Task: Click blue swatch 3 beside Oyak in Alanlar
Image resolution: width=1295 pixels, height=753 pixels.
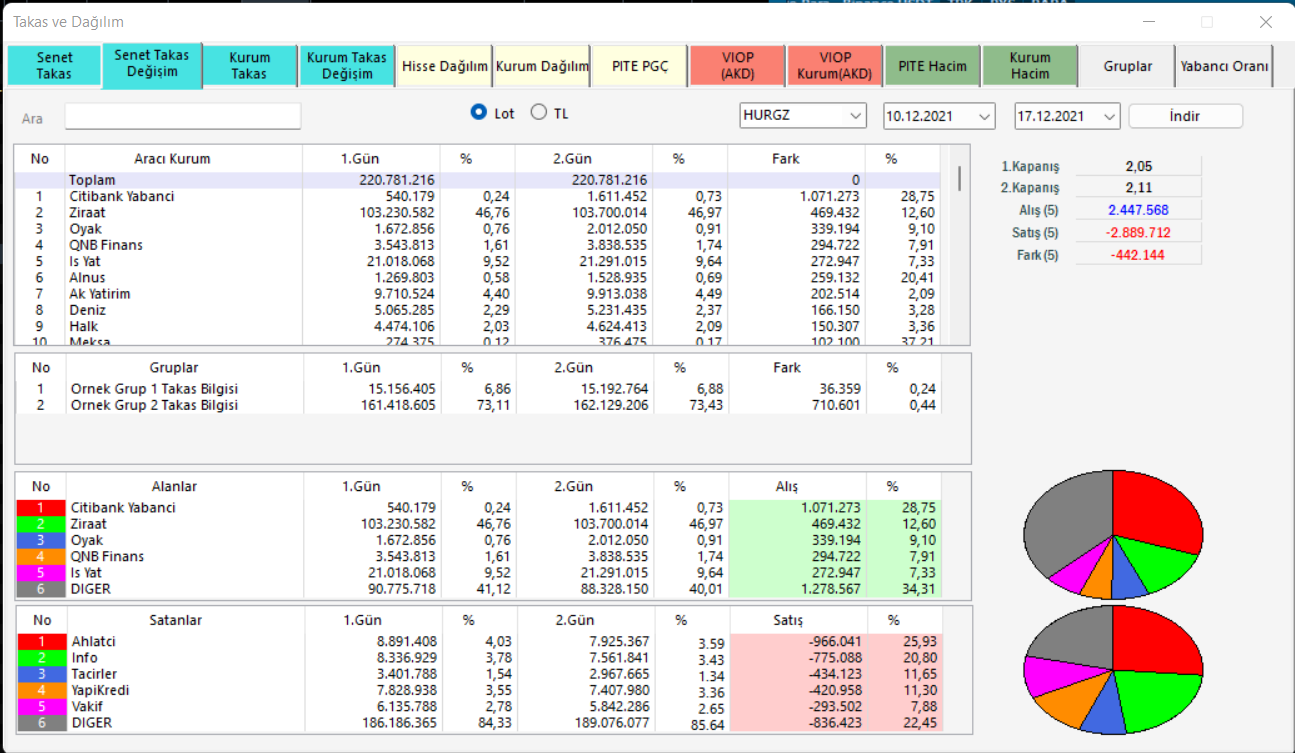Action: pyautogui.click(x=40, y=540)
